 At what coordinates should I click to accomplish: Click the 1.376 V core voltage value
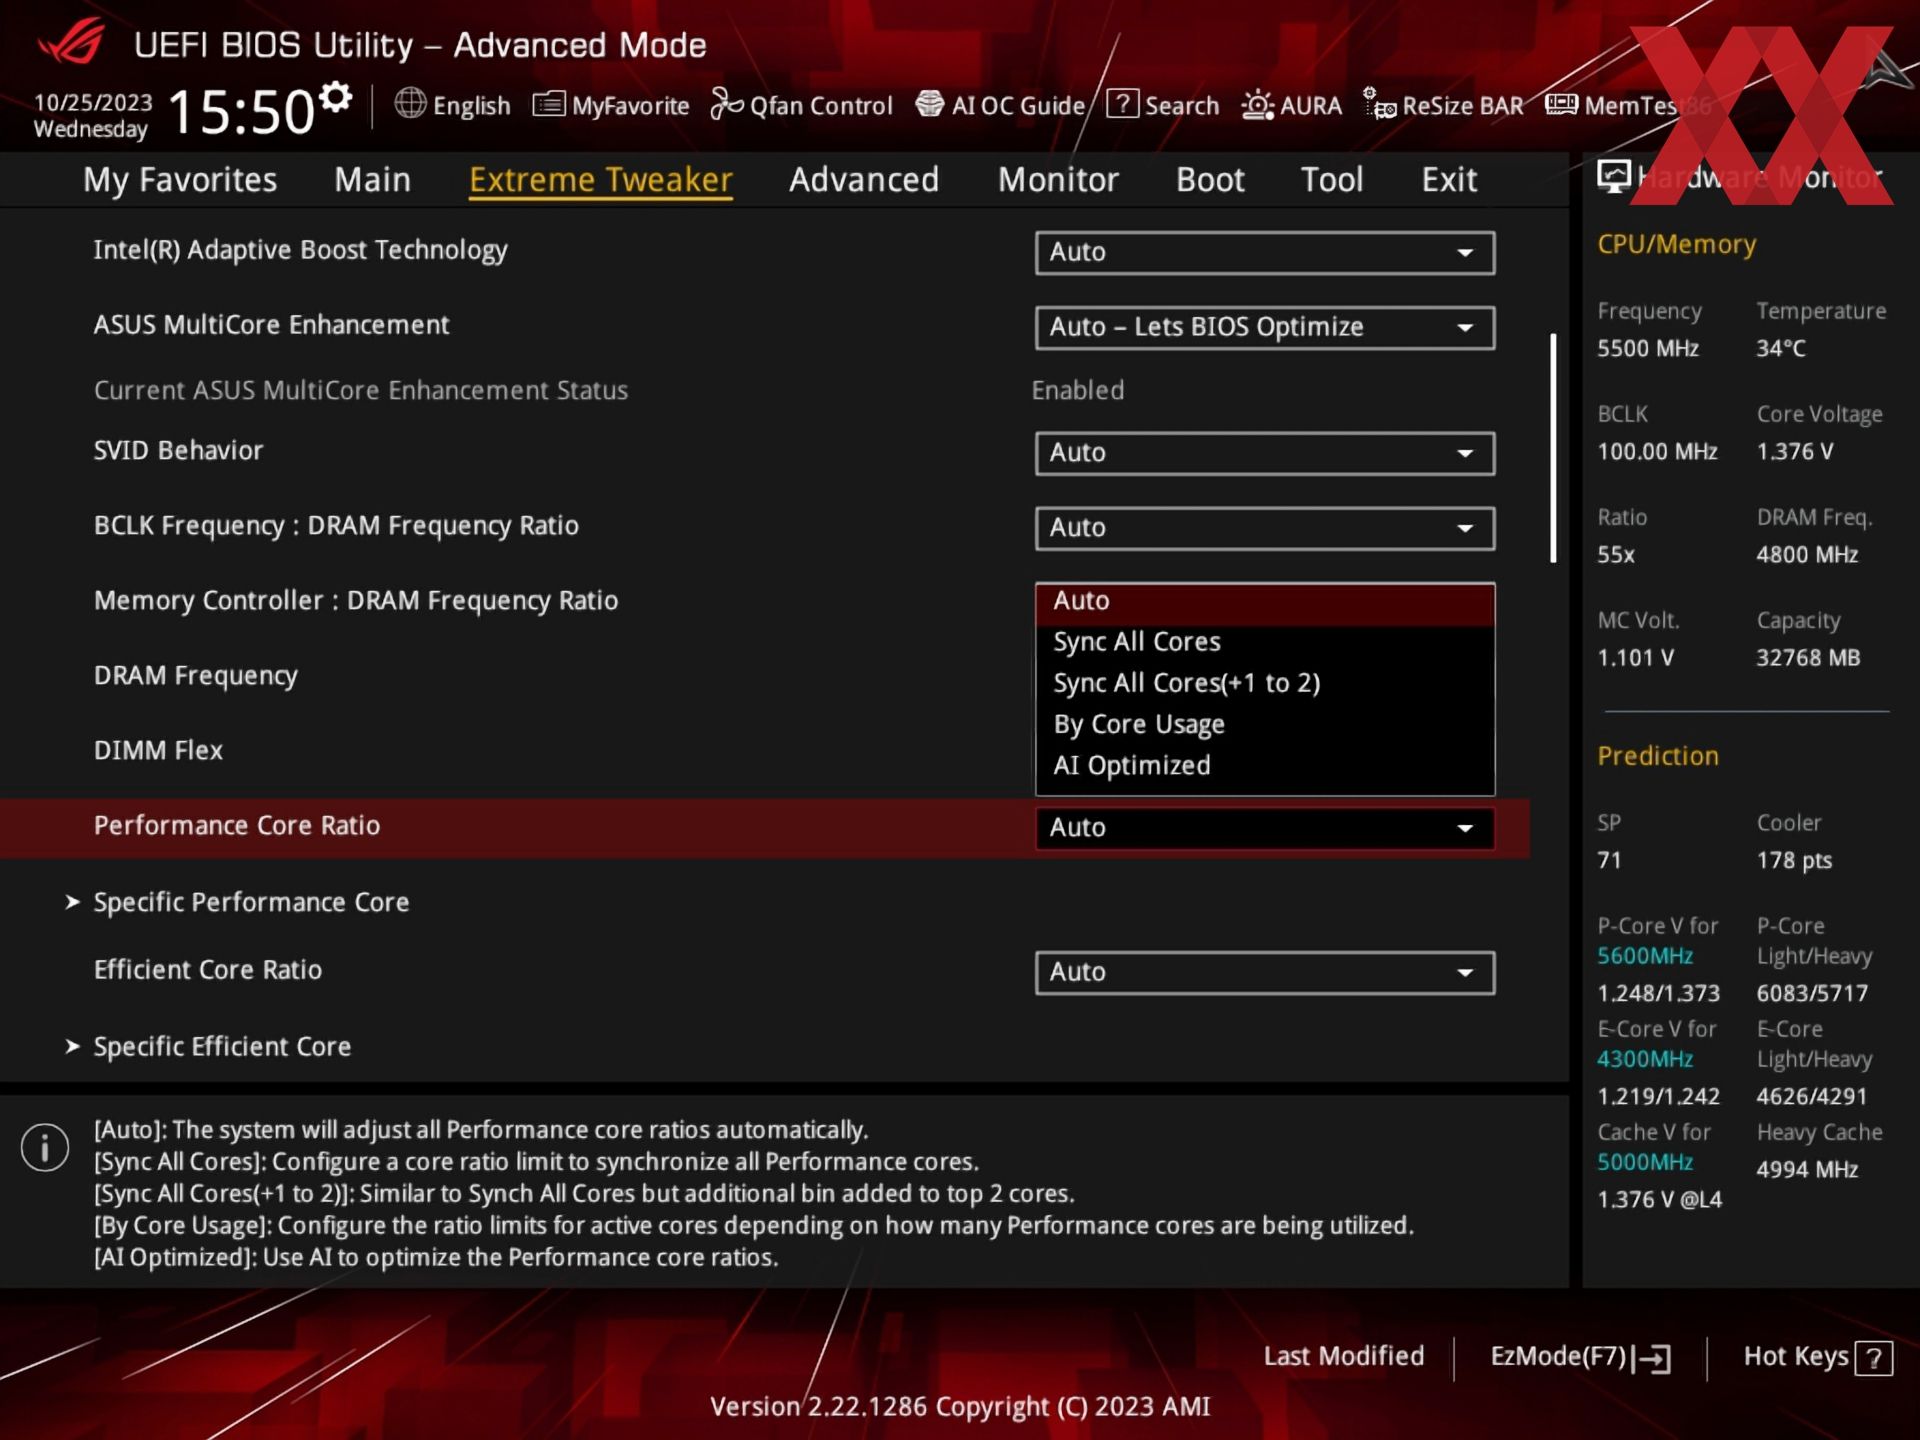pos(1795,452)
